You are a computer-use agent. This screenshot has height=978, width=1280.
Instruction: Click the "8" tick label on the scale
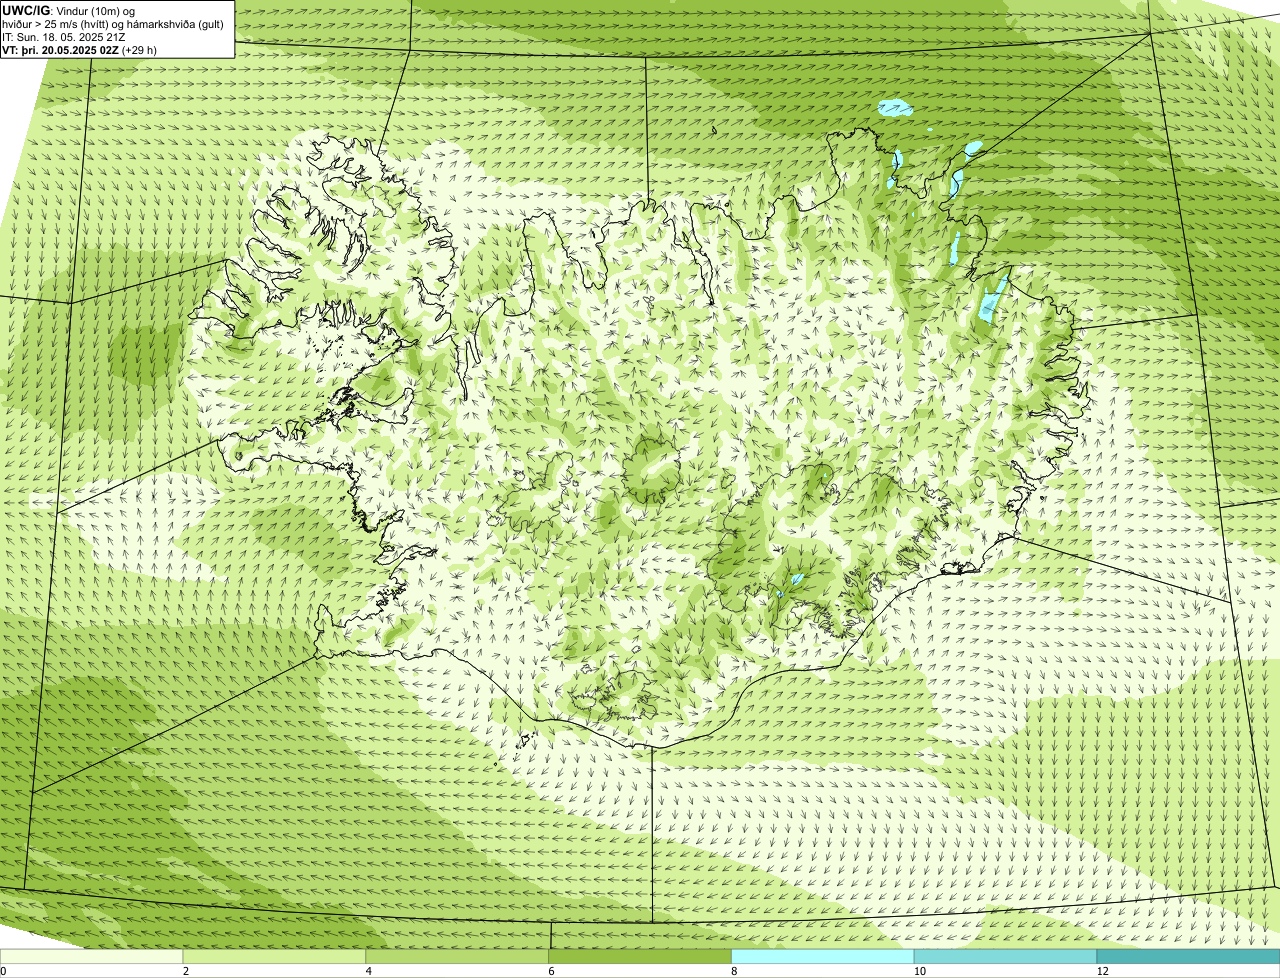point(735,971)
